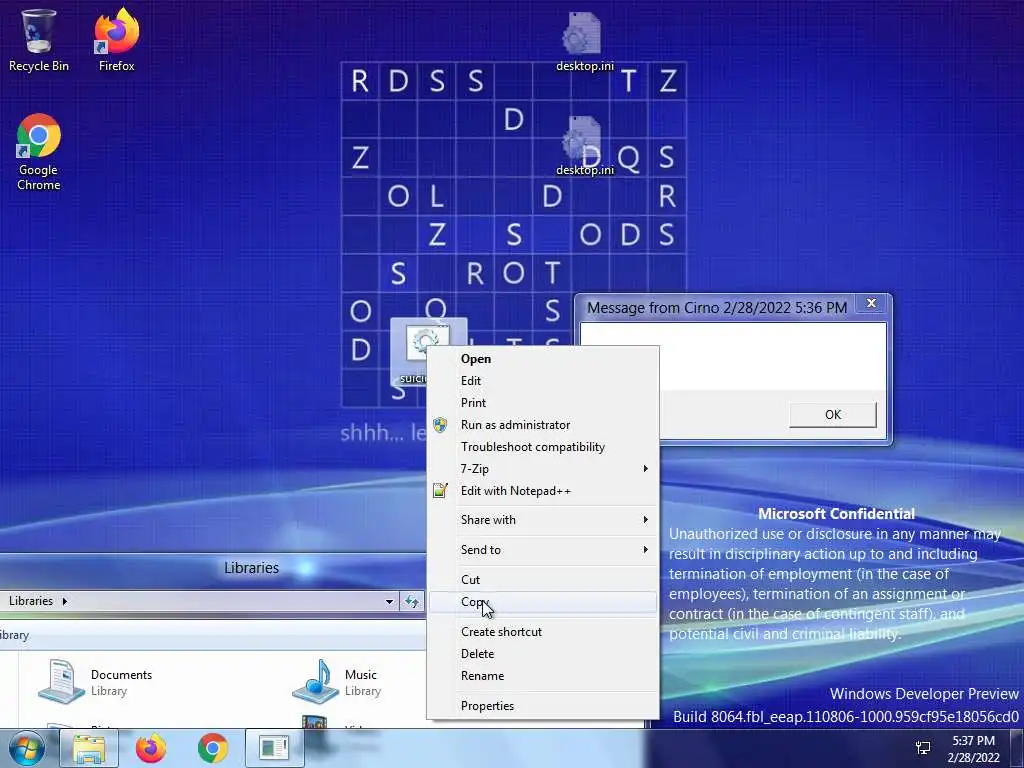Viewport: 1024px width, 768px height.
Task: Choose Edit from the context menu
Action: (542, 381)
